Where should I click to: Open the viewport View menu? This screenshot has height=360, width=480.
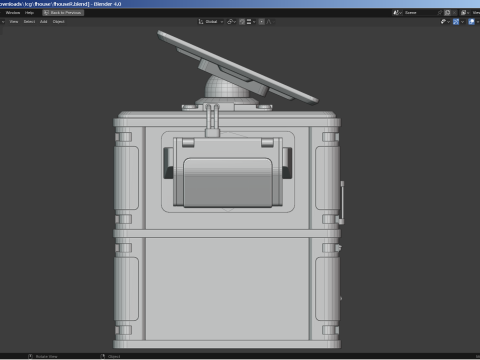coord(14,22)
